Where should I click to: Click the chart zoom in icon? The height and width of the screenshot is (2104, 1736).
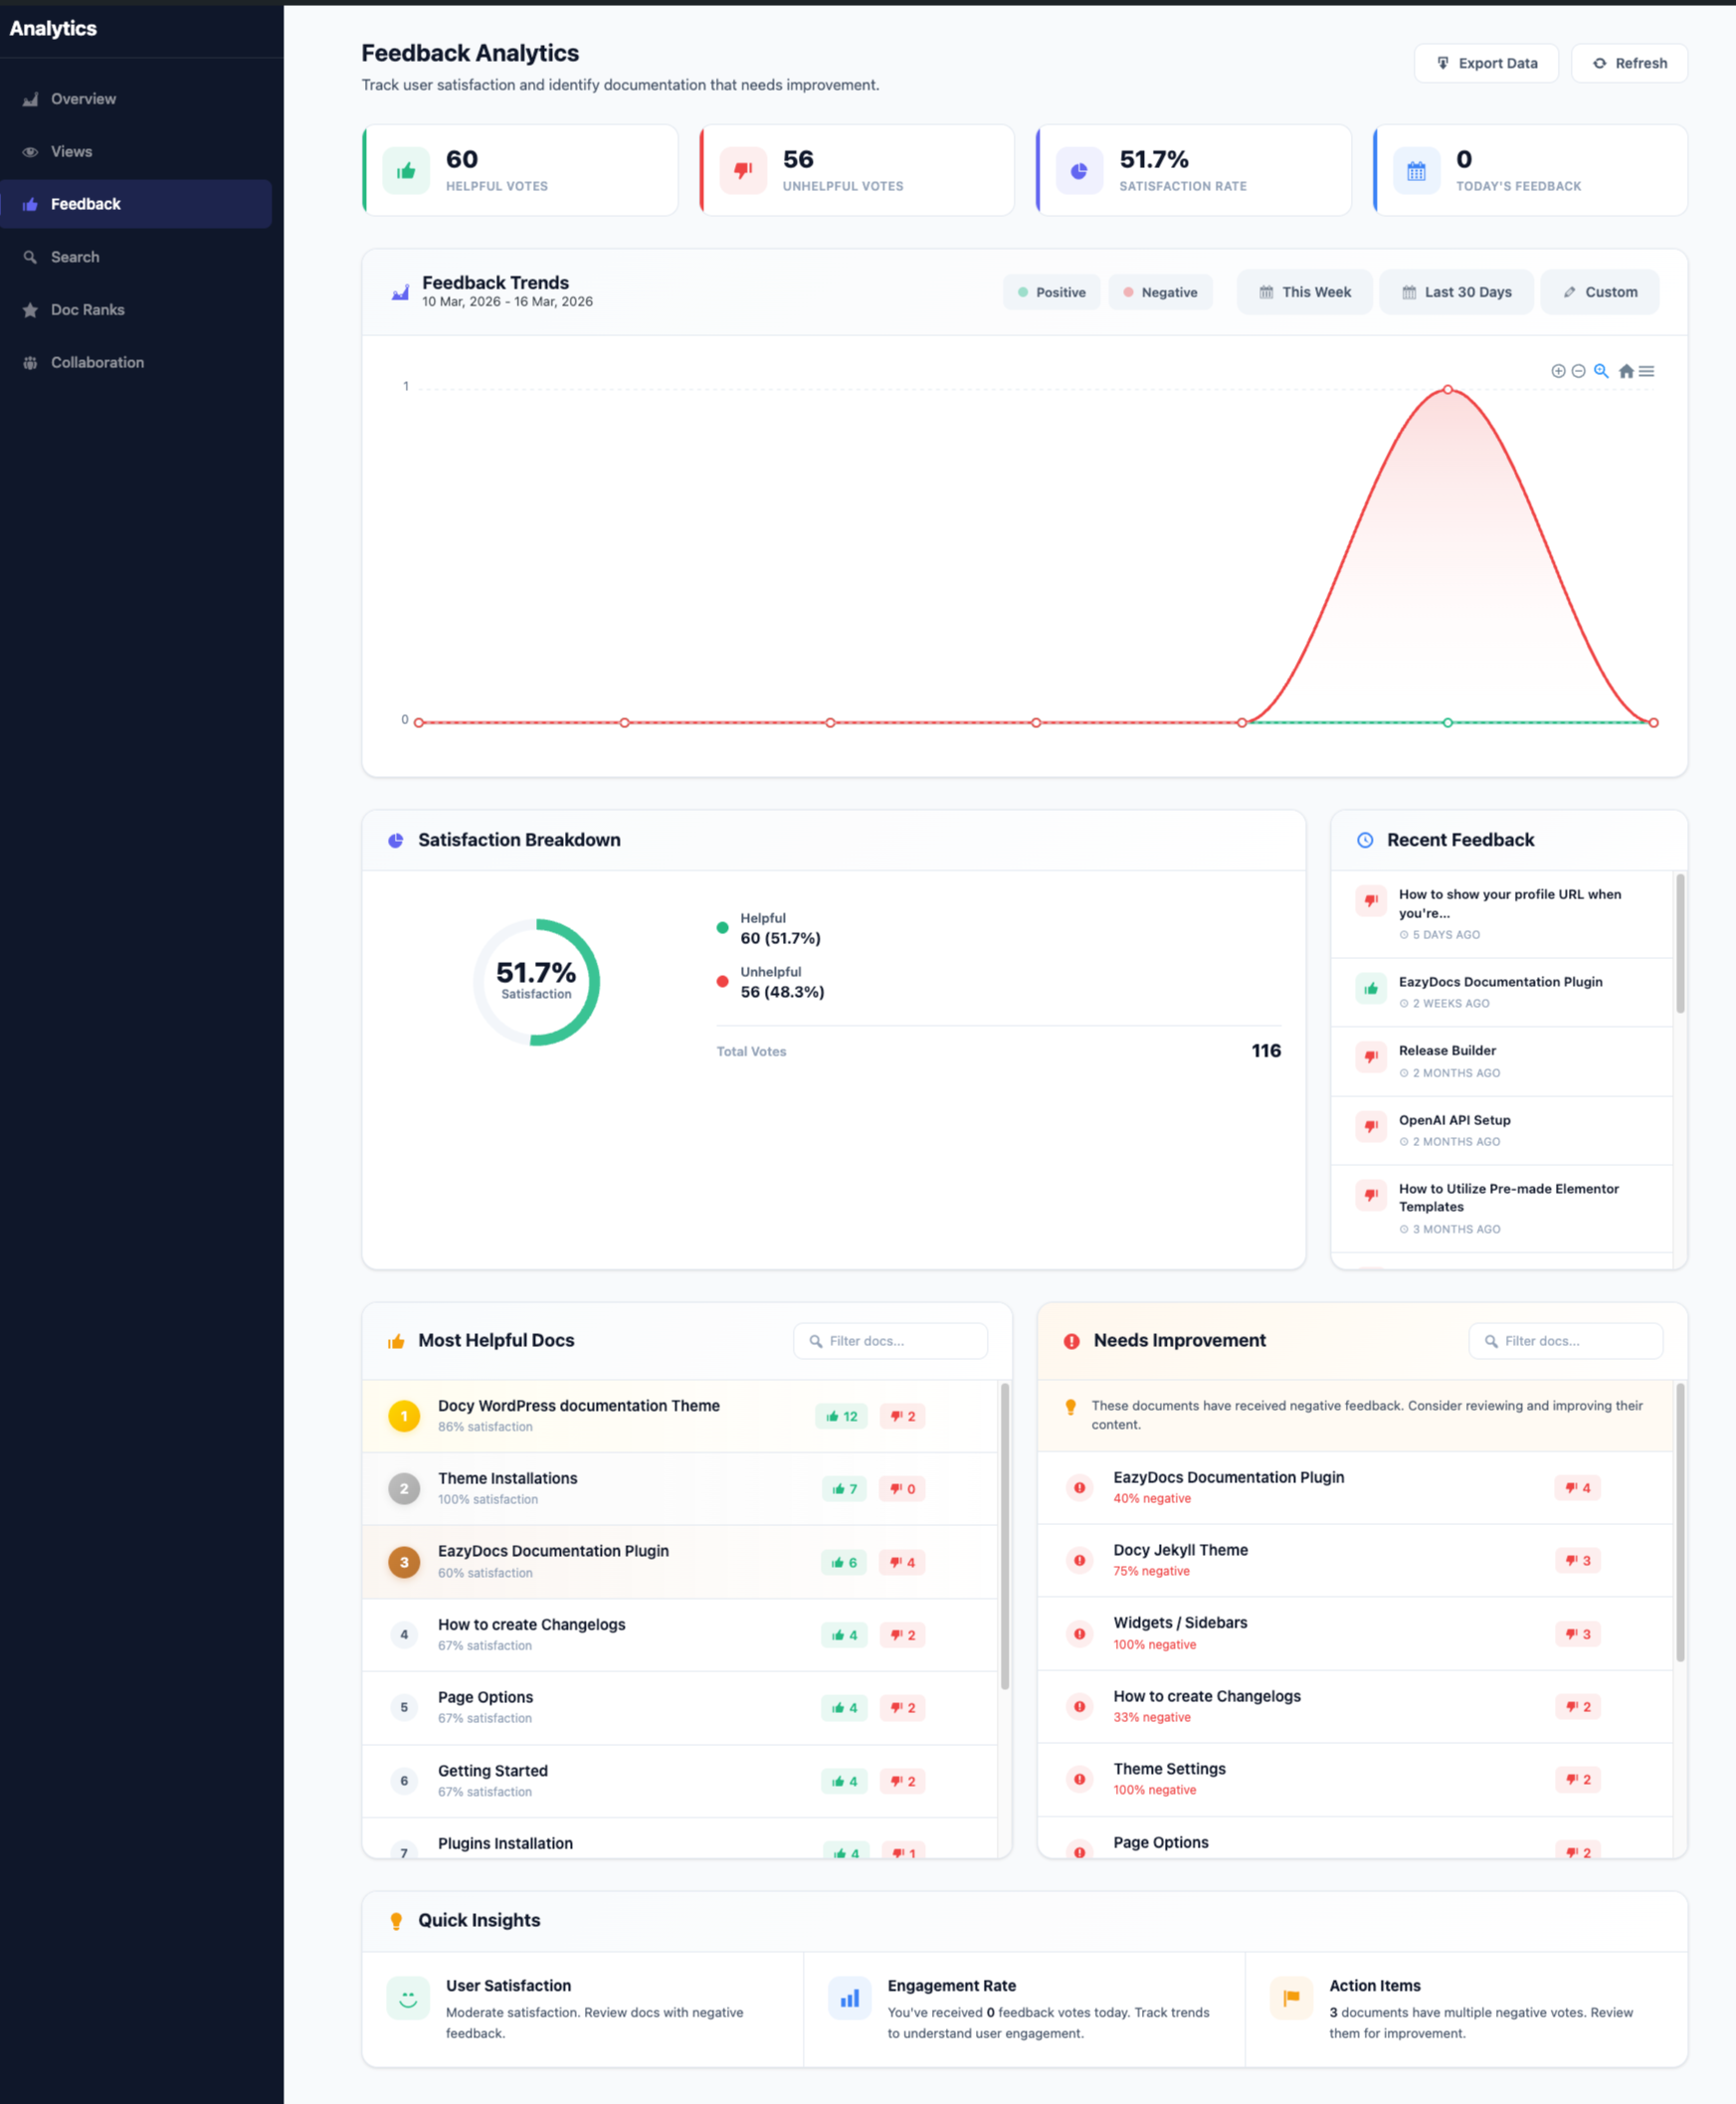[x=1557, y=371]
